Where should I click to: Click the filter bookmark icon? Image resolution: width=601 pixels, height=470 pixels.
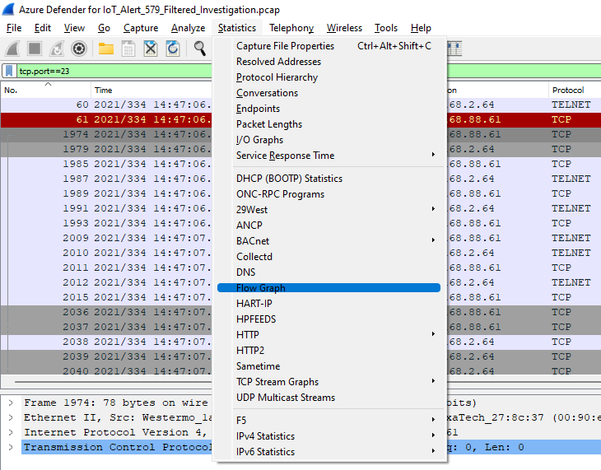coord(9,71)
